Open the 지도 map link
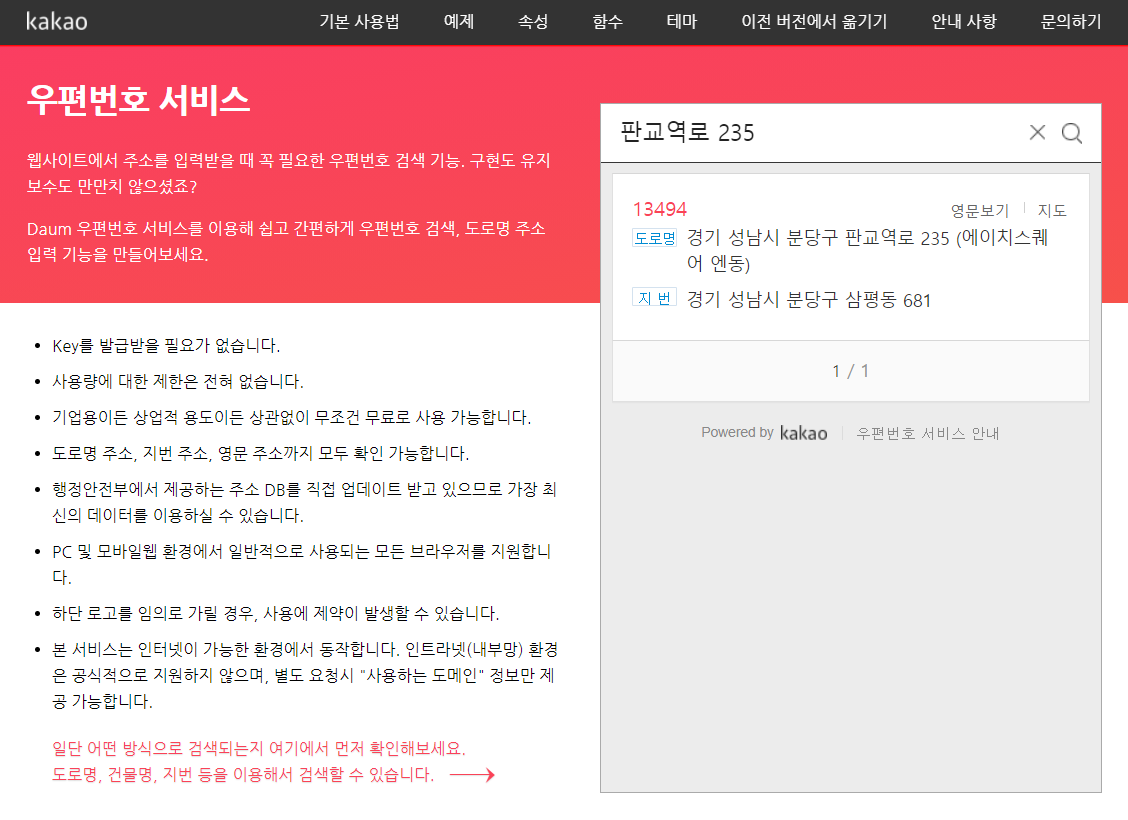This screenshot has height=820, width=1128. click(1052, 211)
